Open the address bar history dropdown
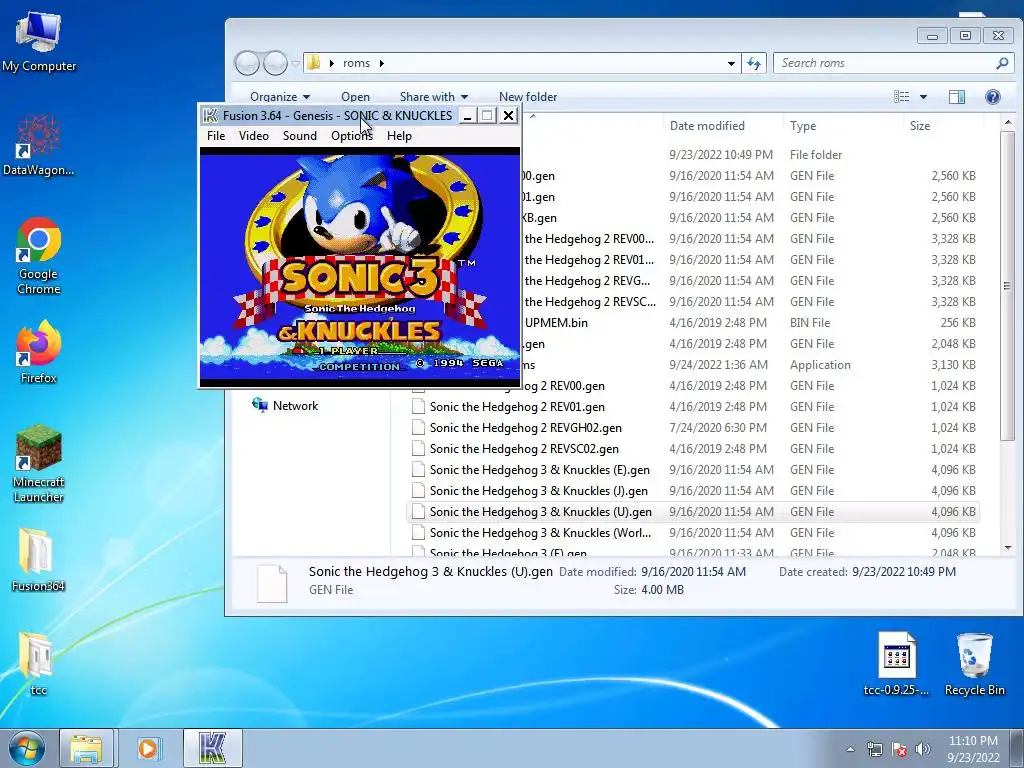Screen dimensions: 1024x768 [x=731, y=63]
